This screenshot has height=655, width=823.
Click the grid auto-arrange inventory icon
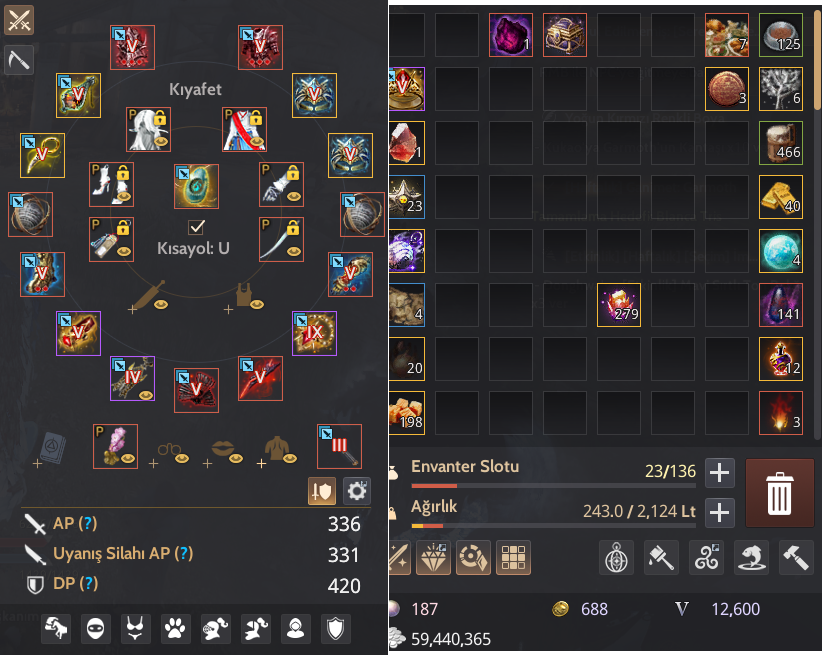pos(513,557)
